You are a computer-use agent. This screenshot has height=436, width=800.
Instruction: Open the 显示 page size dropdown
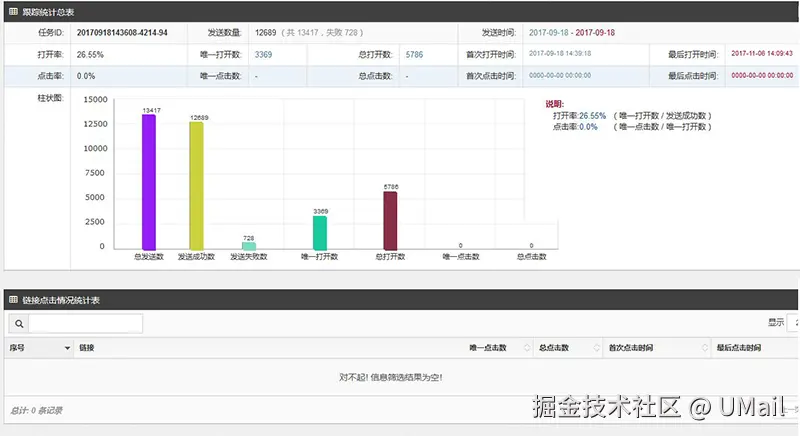(x=793, y=323)
